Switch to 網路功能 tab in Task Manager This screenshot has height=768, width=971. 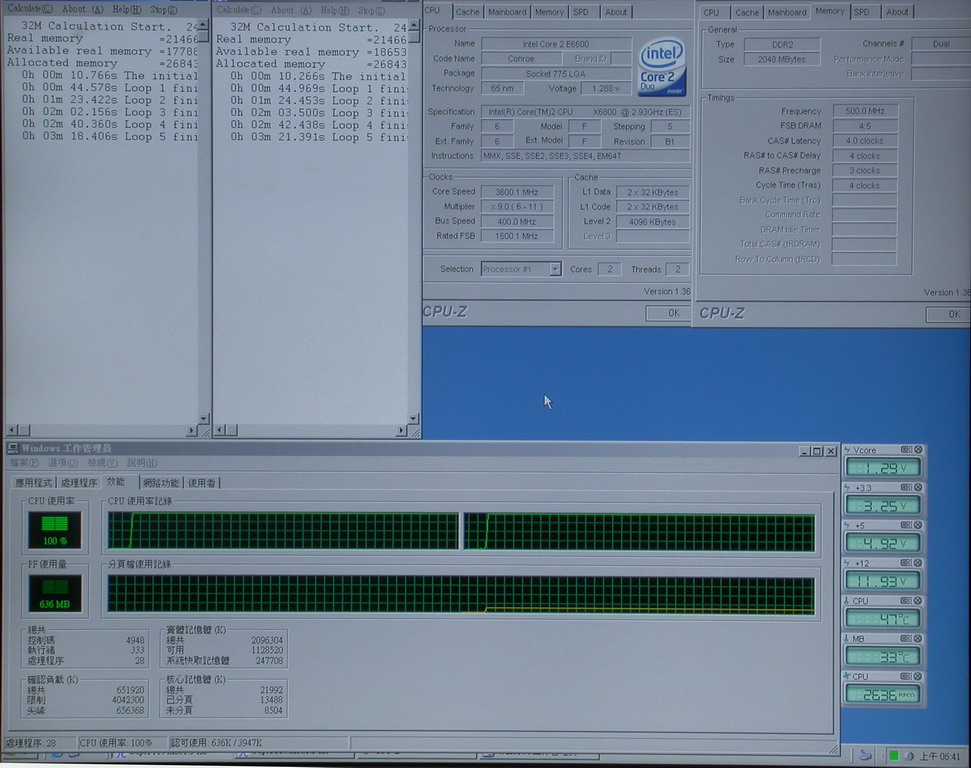161,483
